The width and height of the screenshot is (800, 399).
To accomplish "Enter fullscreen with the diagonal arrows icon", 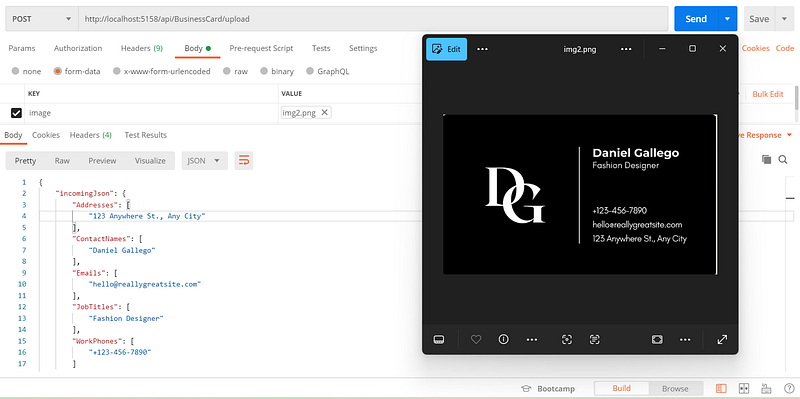I will point(722,340).
